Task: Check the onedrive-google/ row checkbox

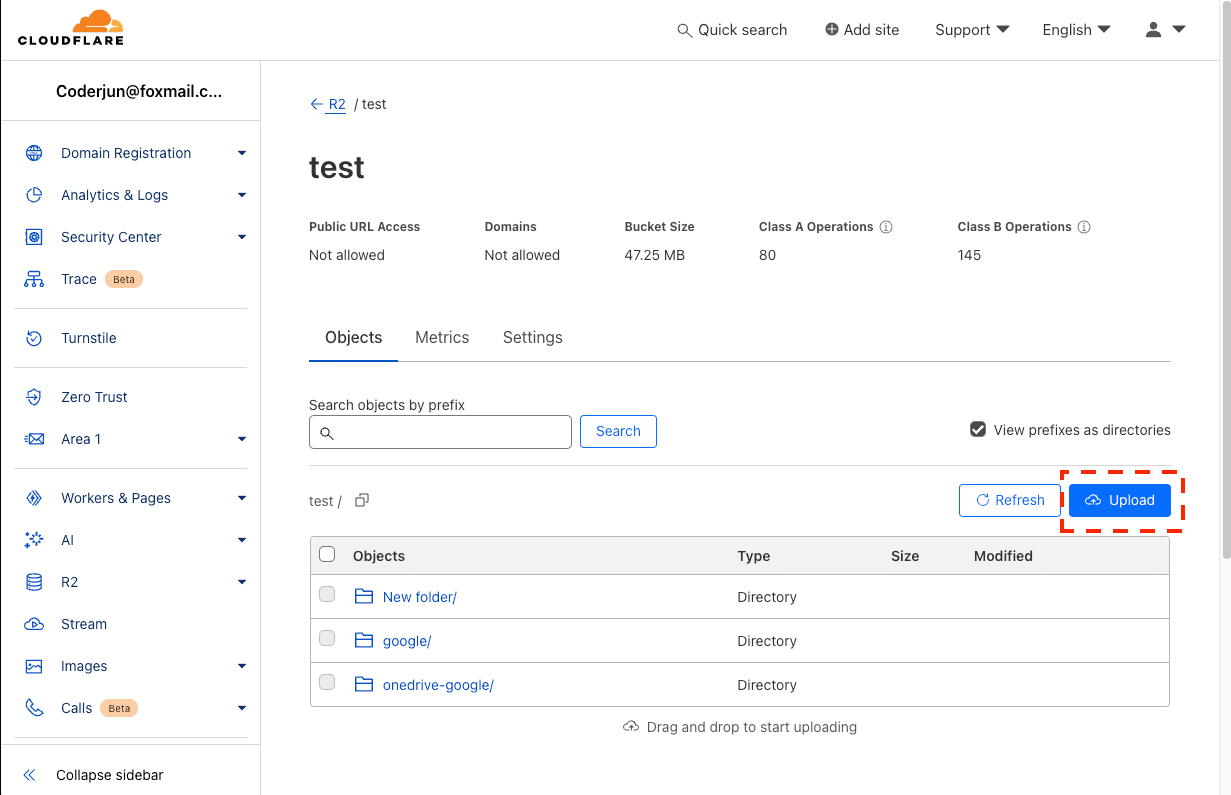Action: (x=327, y=682)
